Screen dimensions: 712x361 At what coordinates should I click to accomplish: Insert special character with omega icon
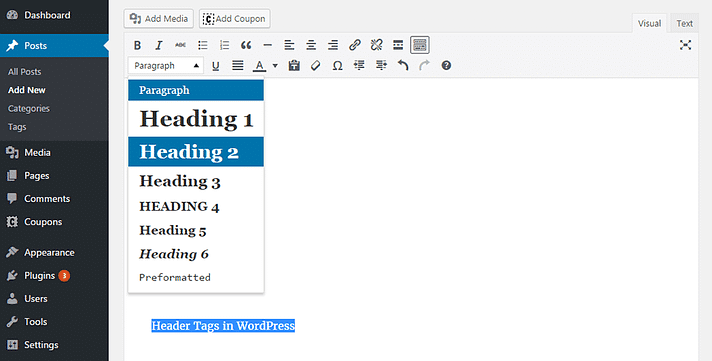[337, 66]
